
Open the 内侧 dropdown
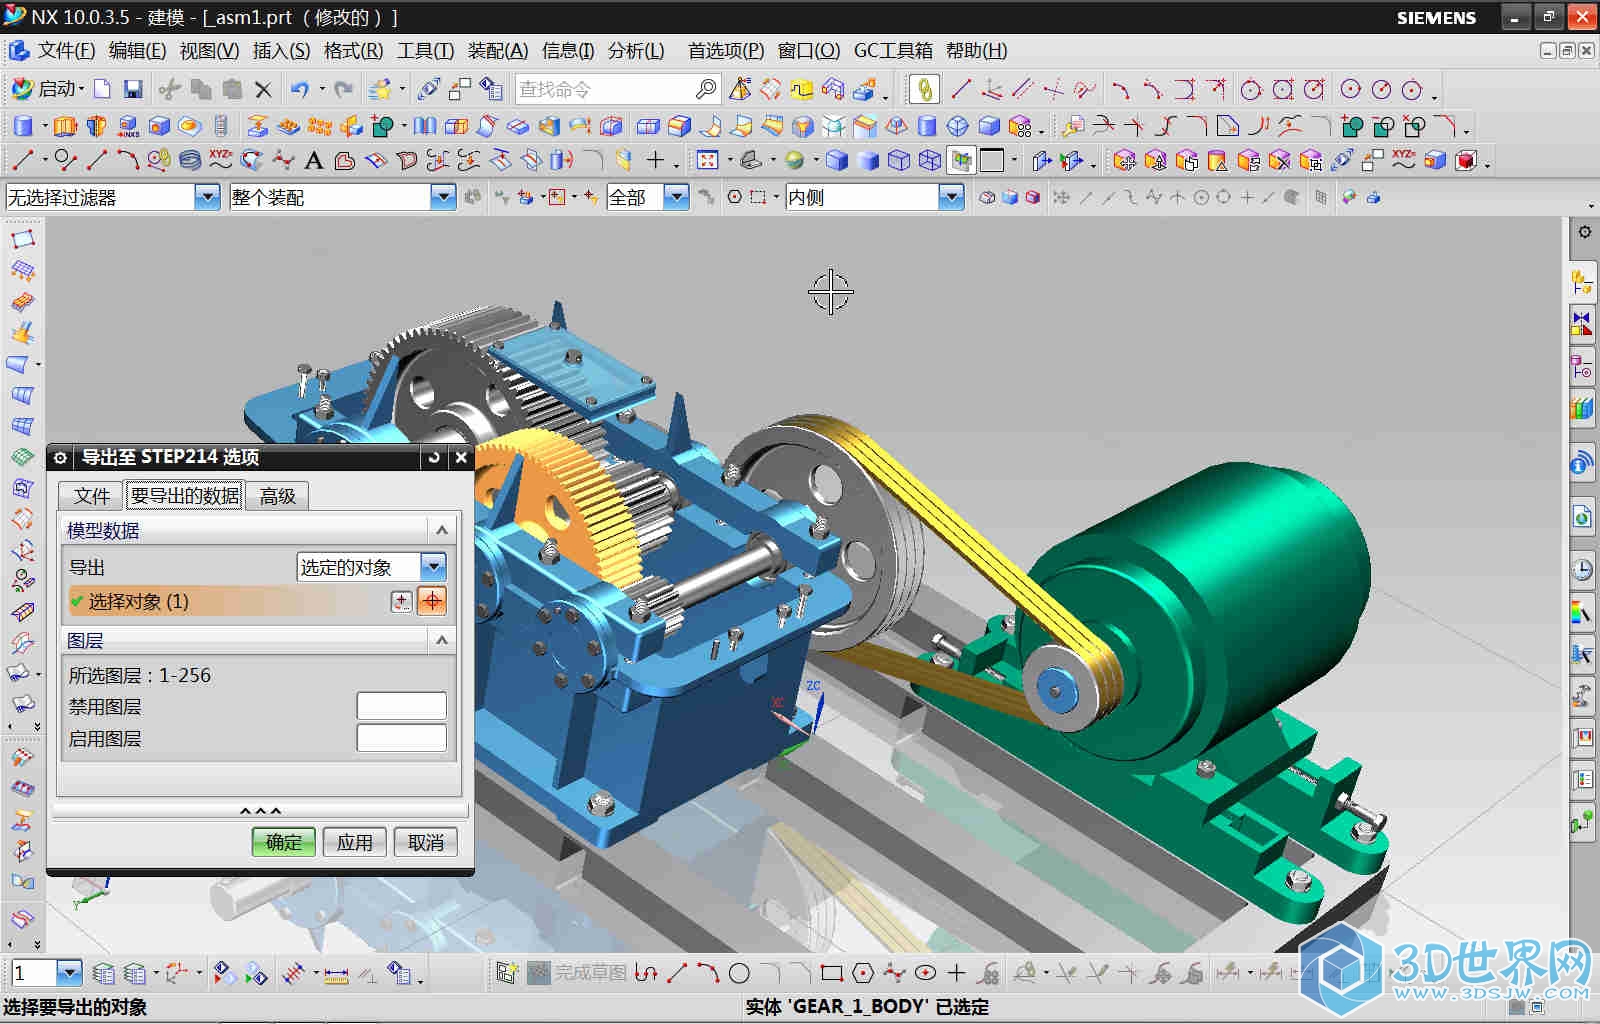pyautogui.click(x=951, y=197)
